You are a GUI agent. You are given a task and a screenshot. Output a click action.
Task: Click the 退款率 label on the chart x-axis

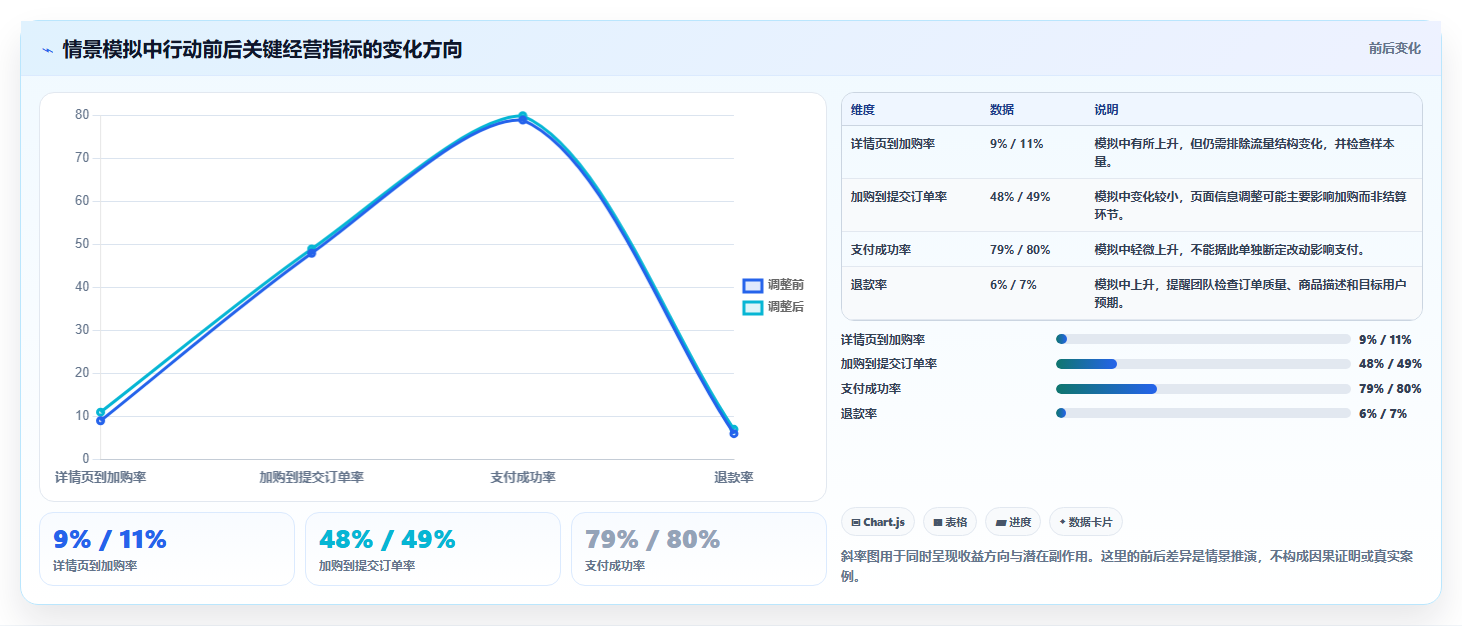[734, 477]
